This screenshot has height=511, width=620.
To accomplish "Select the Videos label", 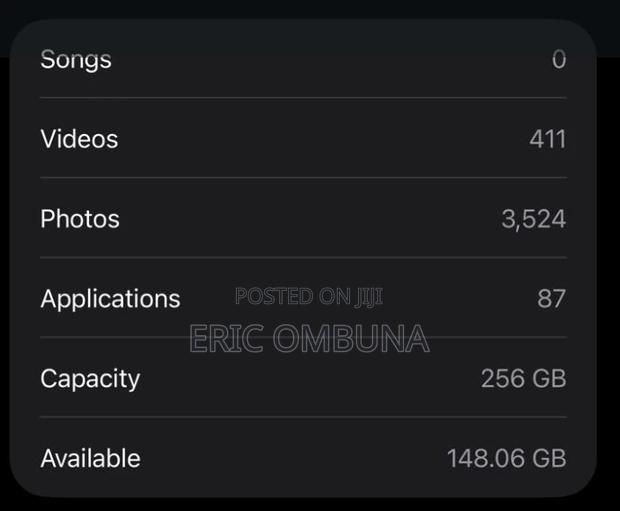I will [x=79, y=139].
